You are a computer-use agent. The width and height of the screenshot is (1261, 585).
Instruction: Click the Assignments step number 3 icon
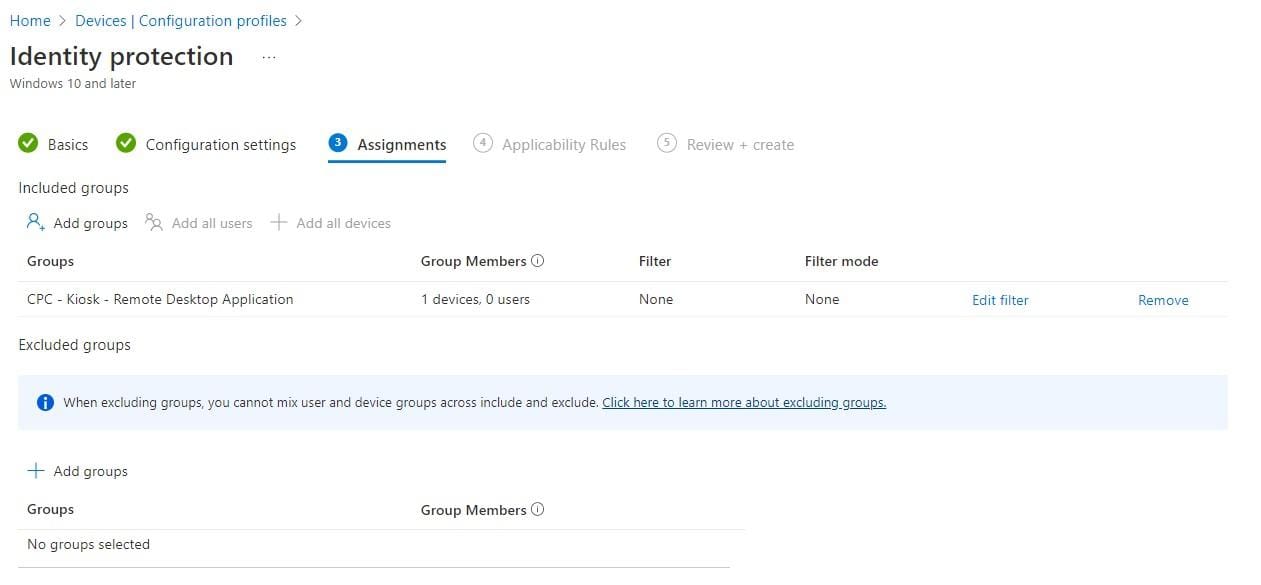click(338, 144)
